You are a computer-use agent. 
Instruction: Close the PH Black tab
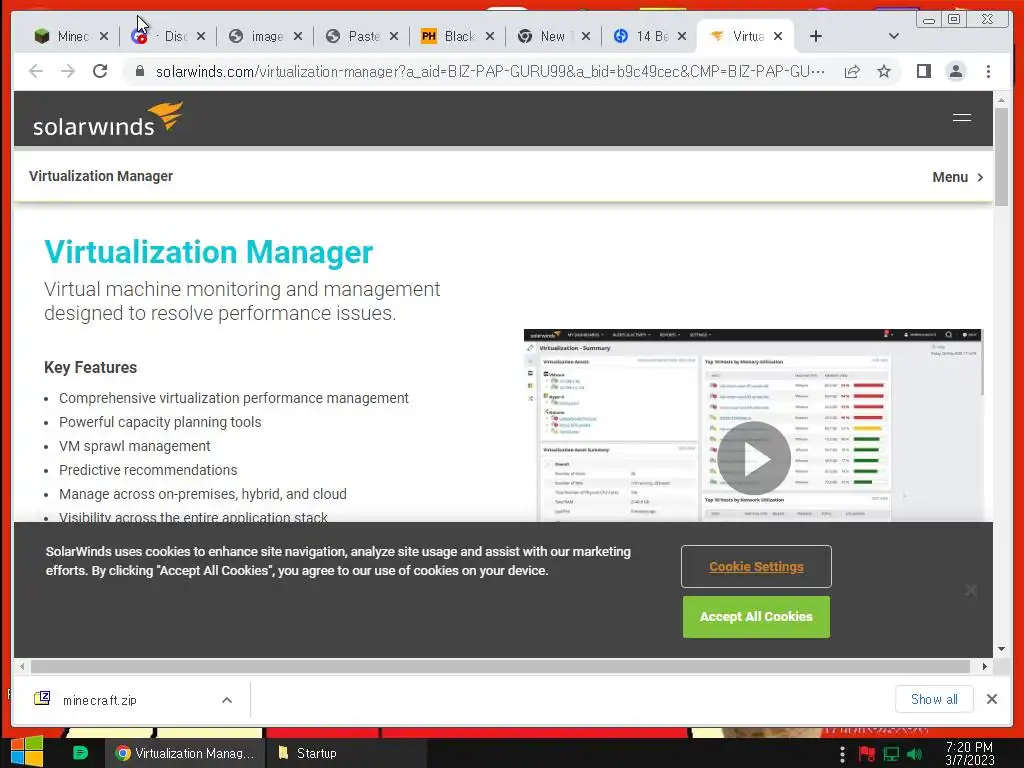490,37
